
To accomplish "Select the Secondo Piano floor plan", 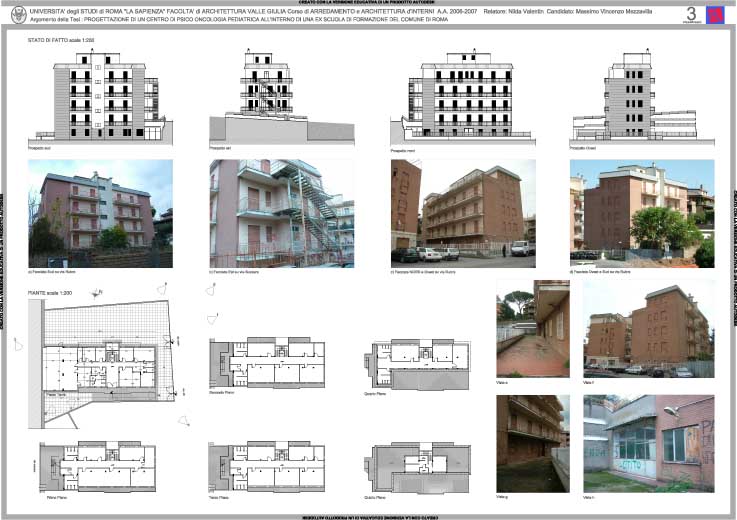I will click(x=267, y=362).
